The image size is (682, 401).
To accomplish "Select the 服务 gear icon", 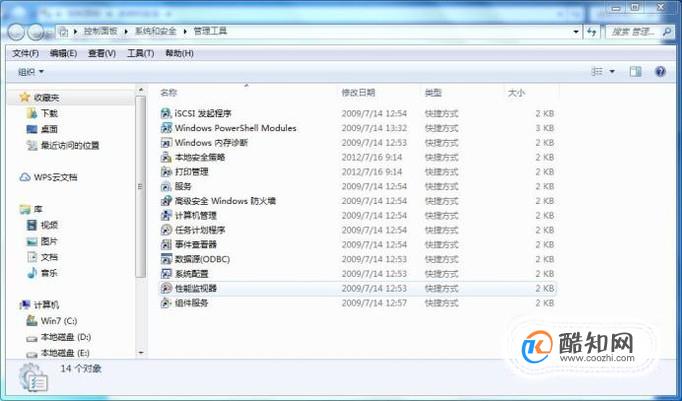I will tap(166, 186).
